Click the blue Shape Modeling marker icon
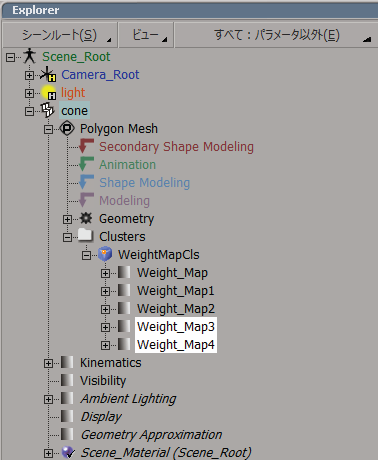 [86, 182]
